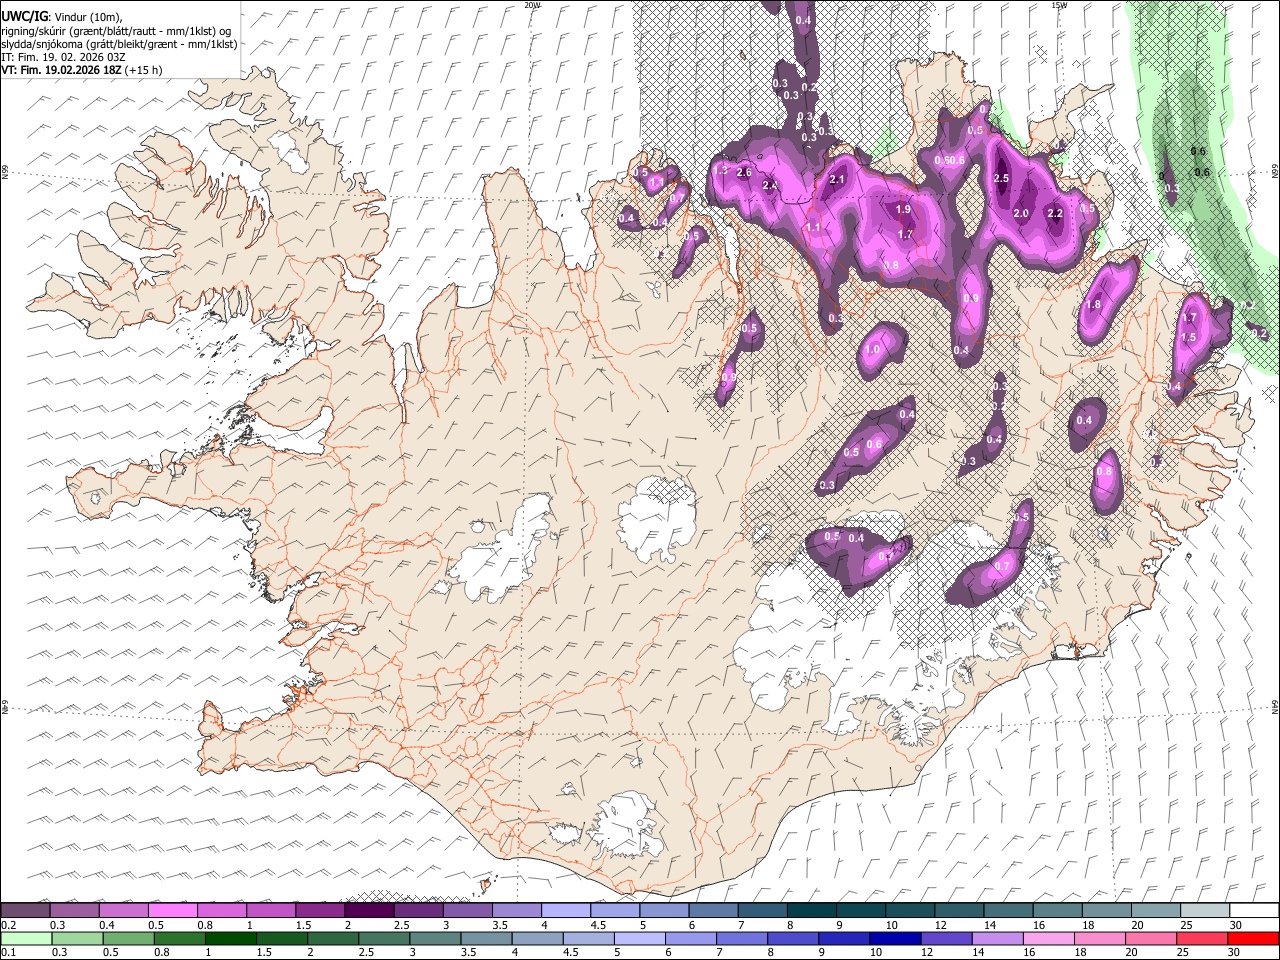This screenshot has width=1280, height=960.
Task: Click the 'IT: Fim. 19. 02. 2026 03Z' line
Action: pyautogui.click(x=63, y=57)
